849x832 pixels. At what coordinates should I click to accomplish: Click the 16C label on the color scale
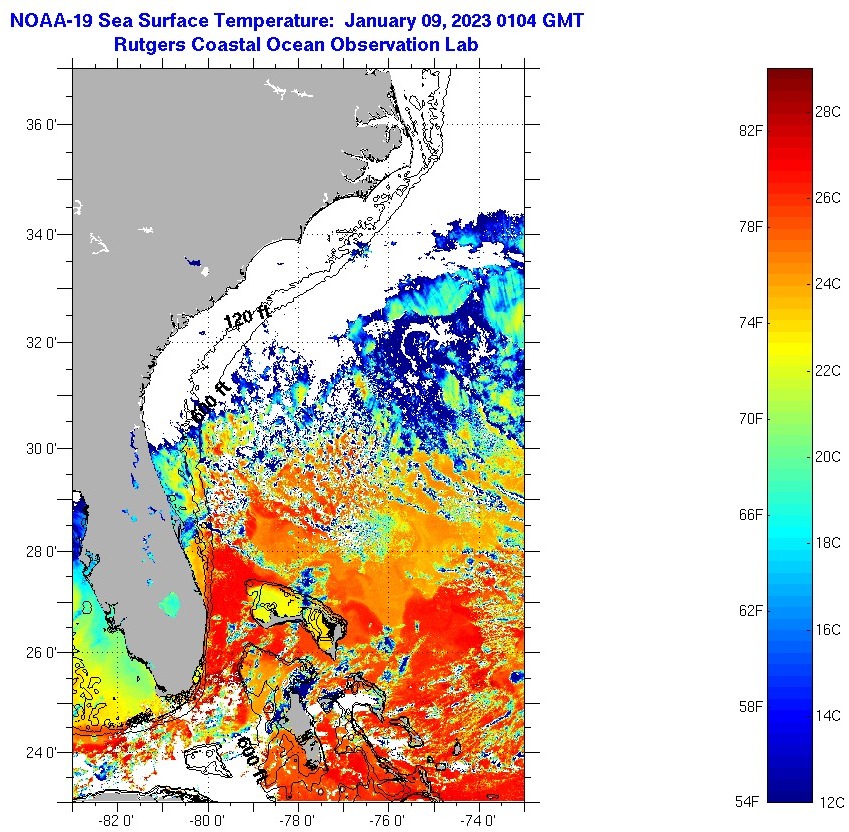click(x=828, y=630)
